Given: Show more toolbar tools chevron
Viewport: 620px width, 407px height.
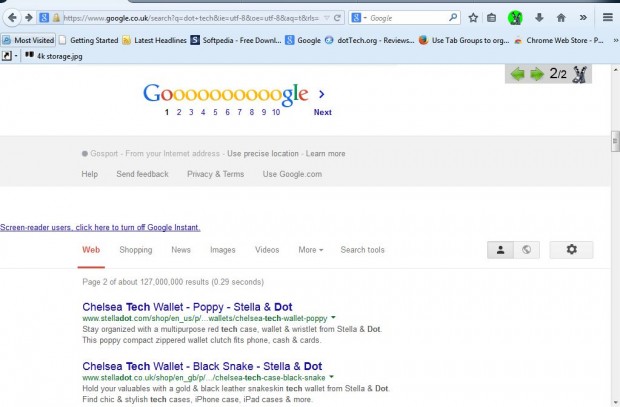Looking at the screenshot, I should coord(583,18).
